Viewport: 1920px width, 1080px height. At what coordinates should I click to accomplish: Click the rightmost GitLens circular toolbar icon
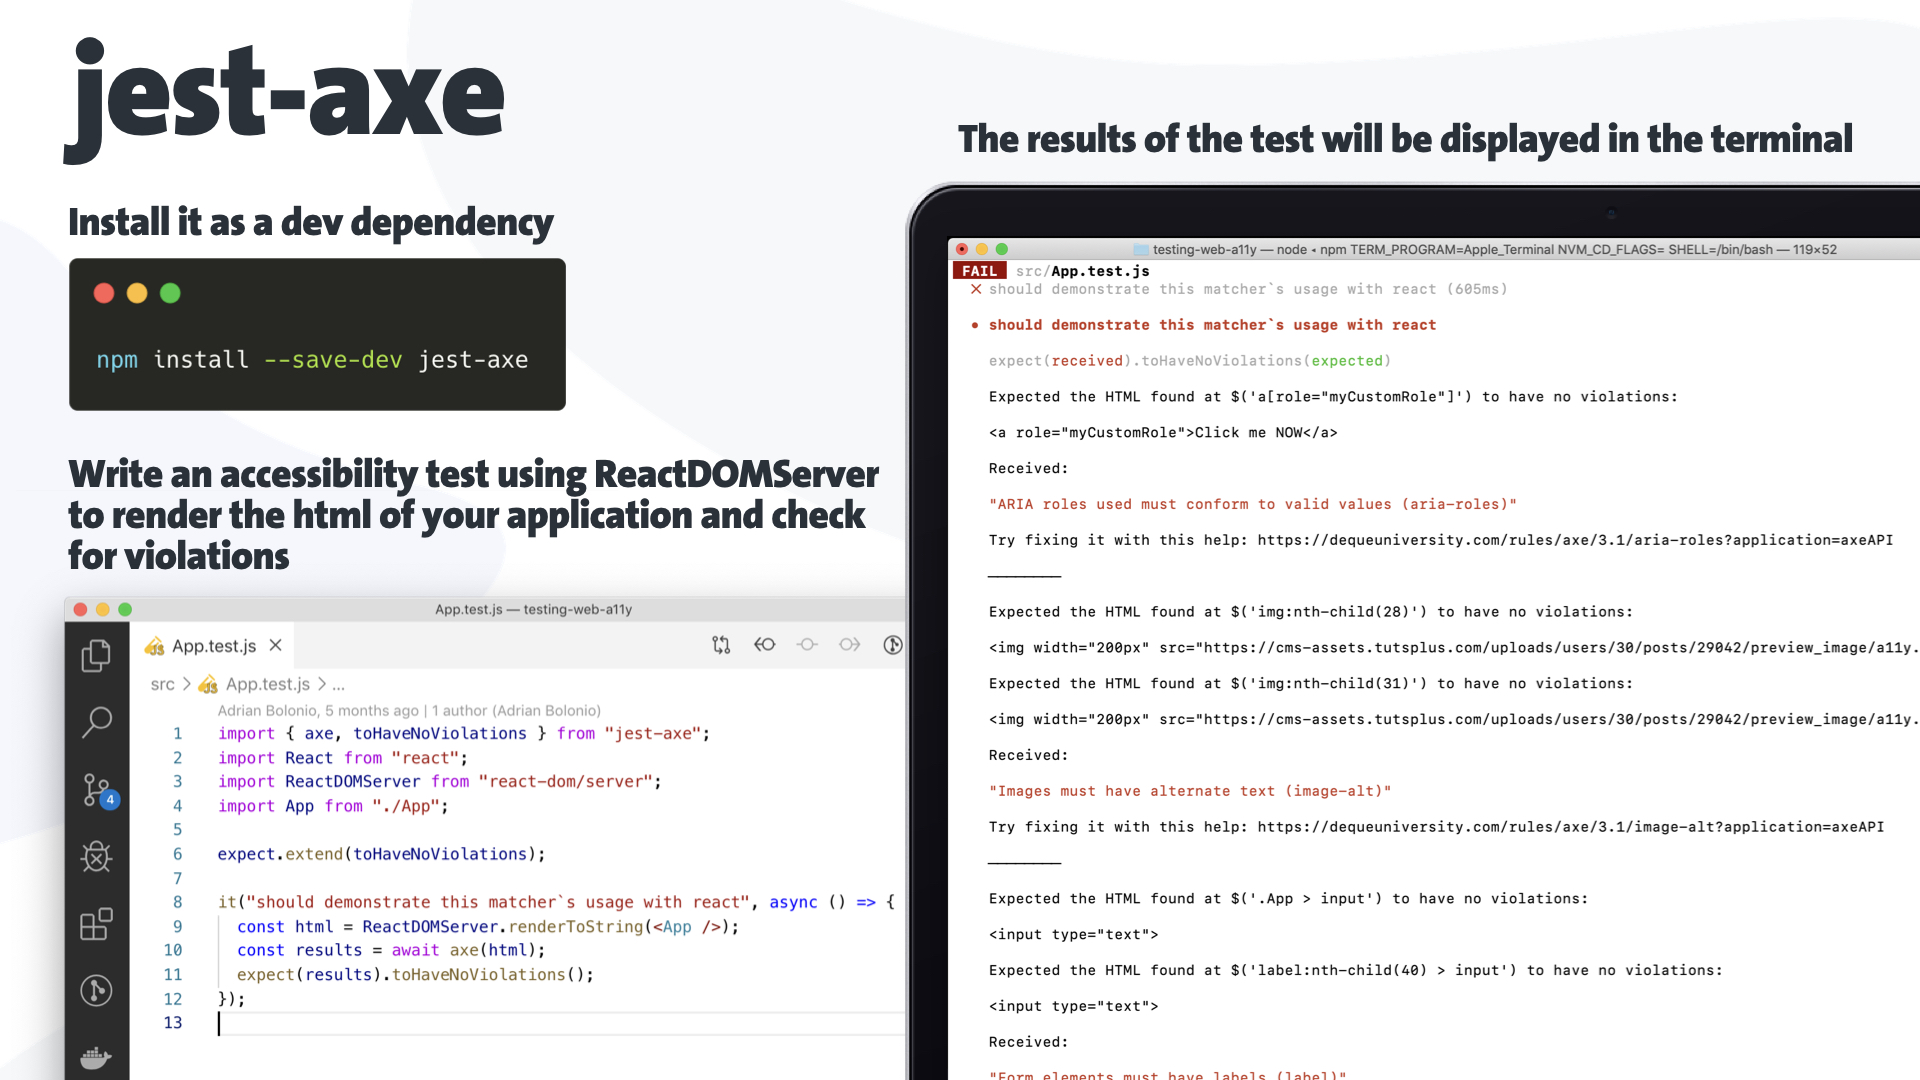tap(893, 645)
